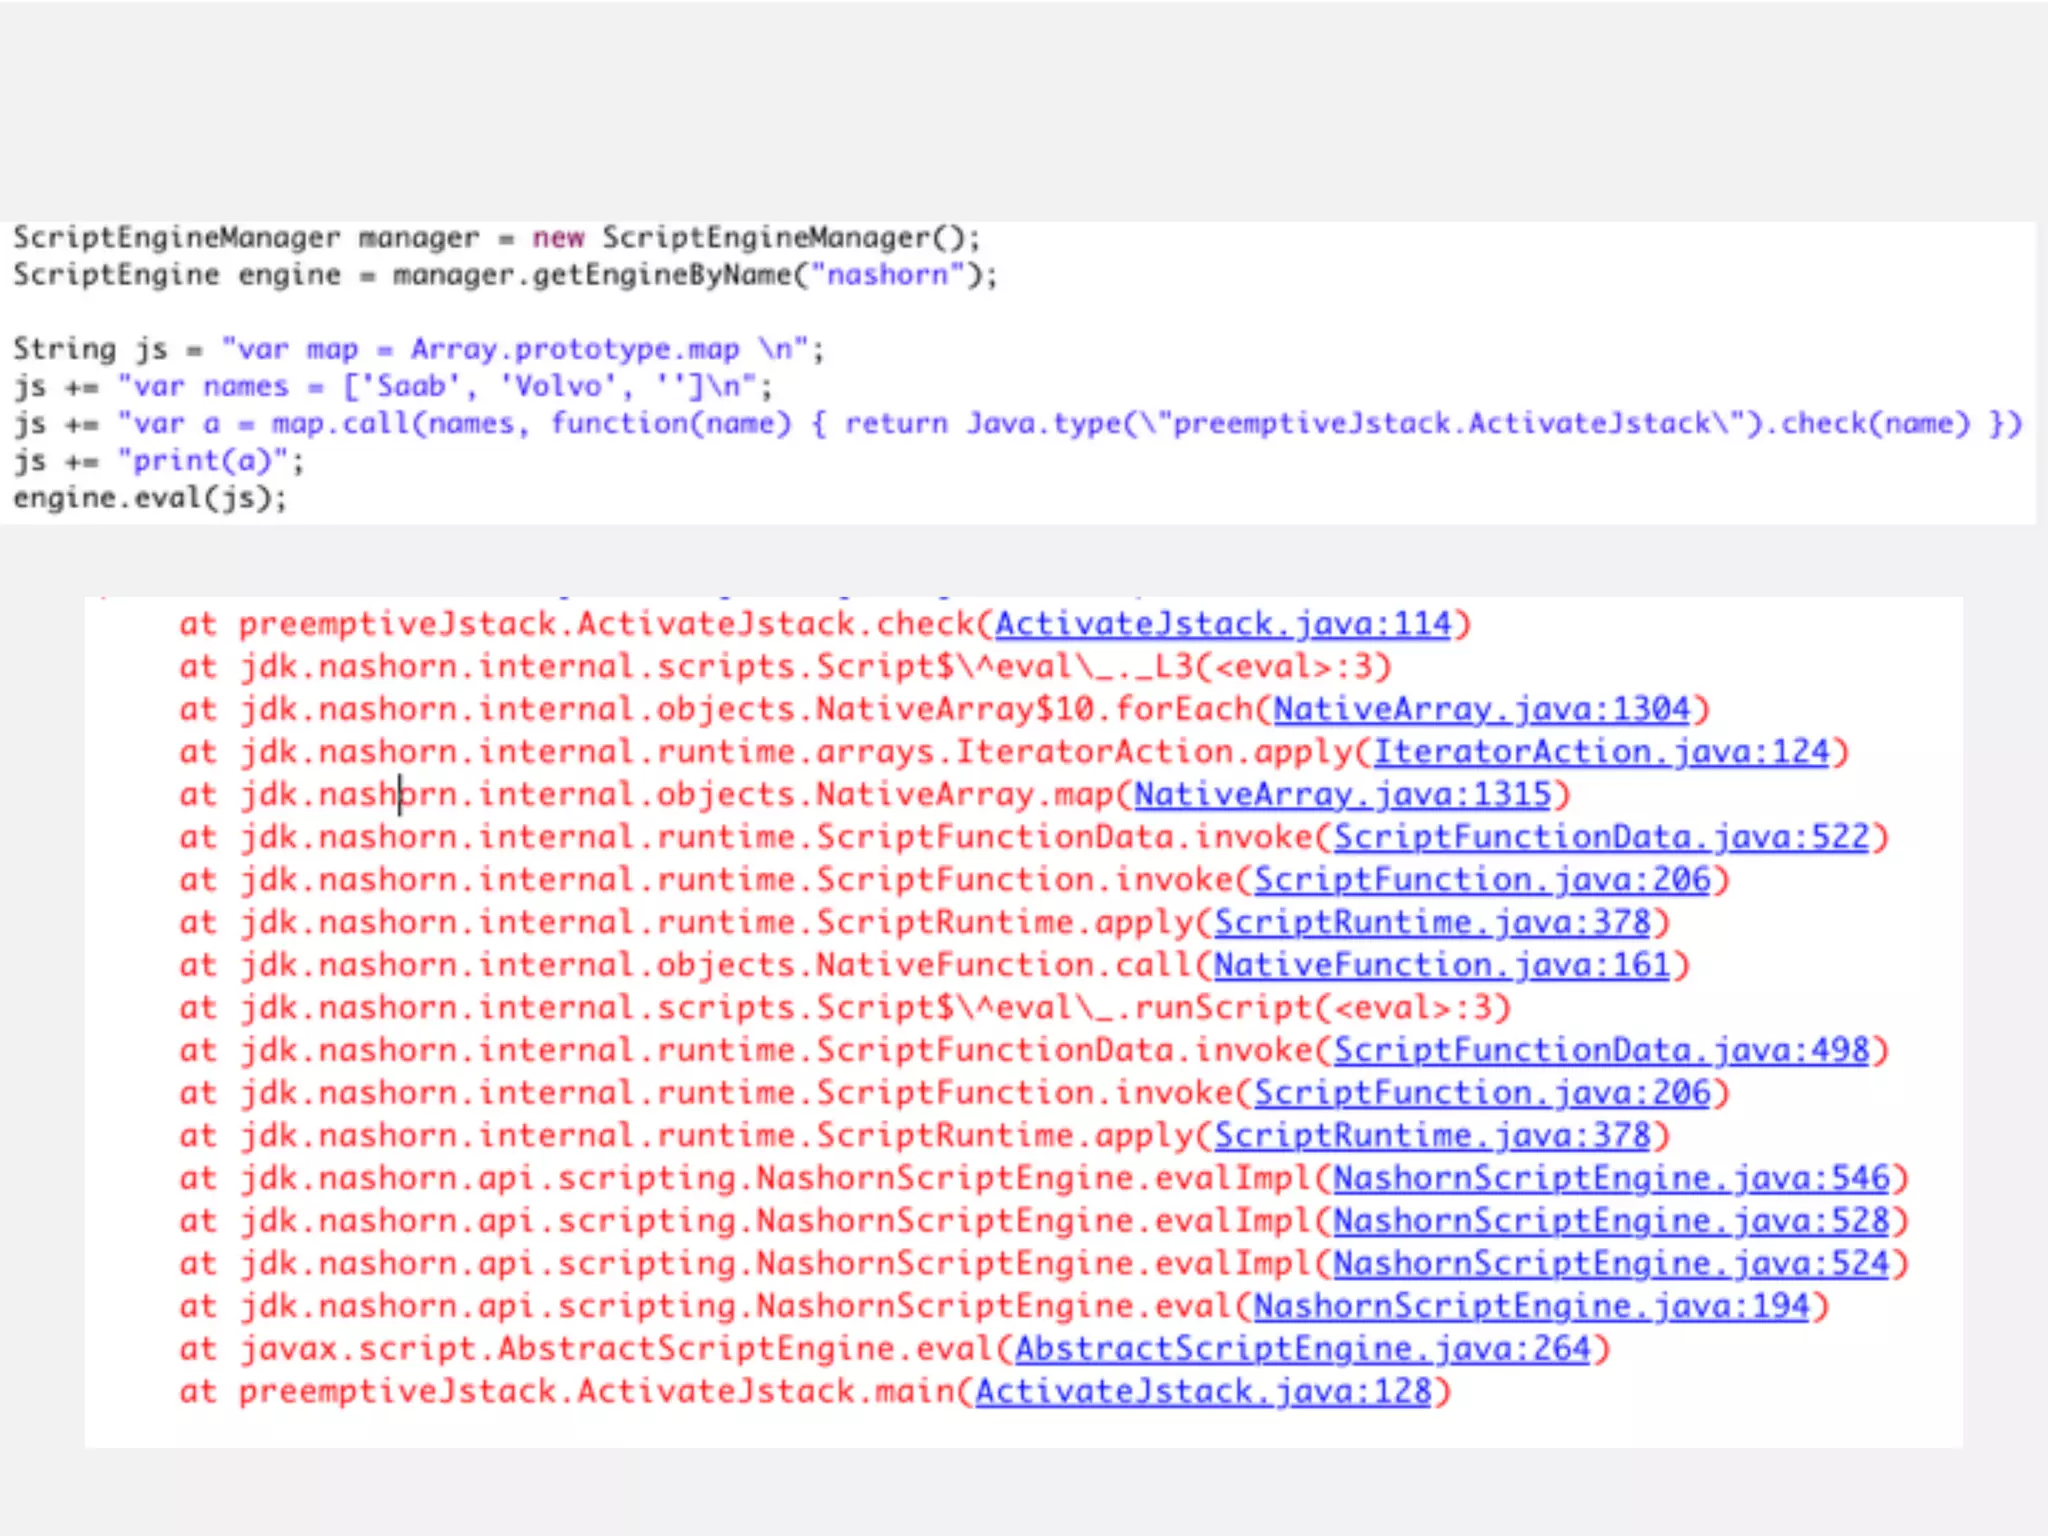Open the ActivateJstack.java:114 link
The width and height of the screenshot is (2048, 1536).
click(1222, 625)
